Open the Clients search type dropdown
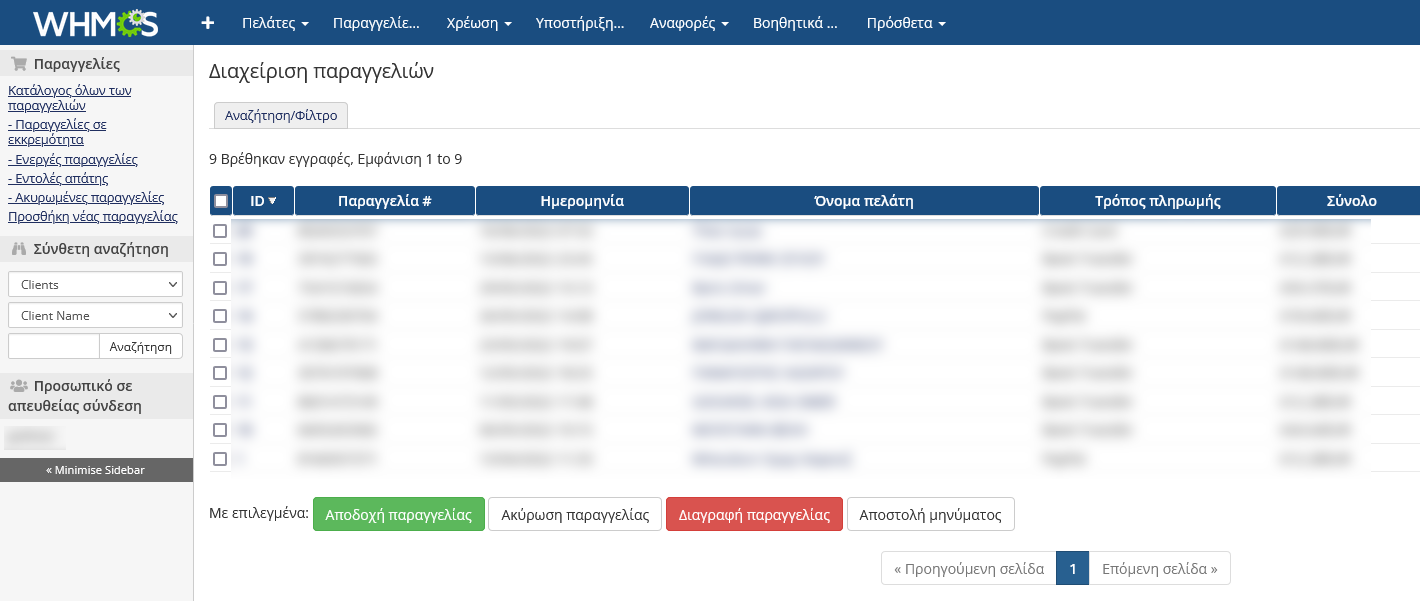The width and height of the screenshot is (1420, 601). pos(95,284)
